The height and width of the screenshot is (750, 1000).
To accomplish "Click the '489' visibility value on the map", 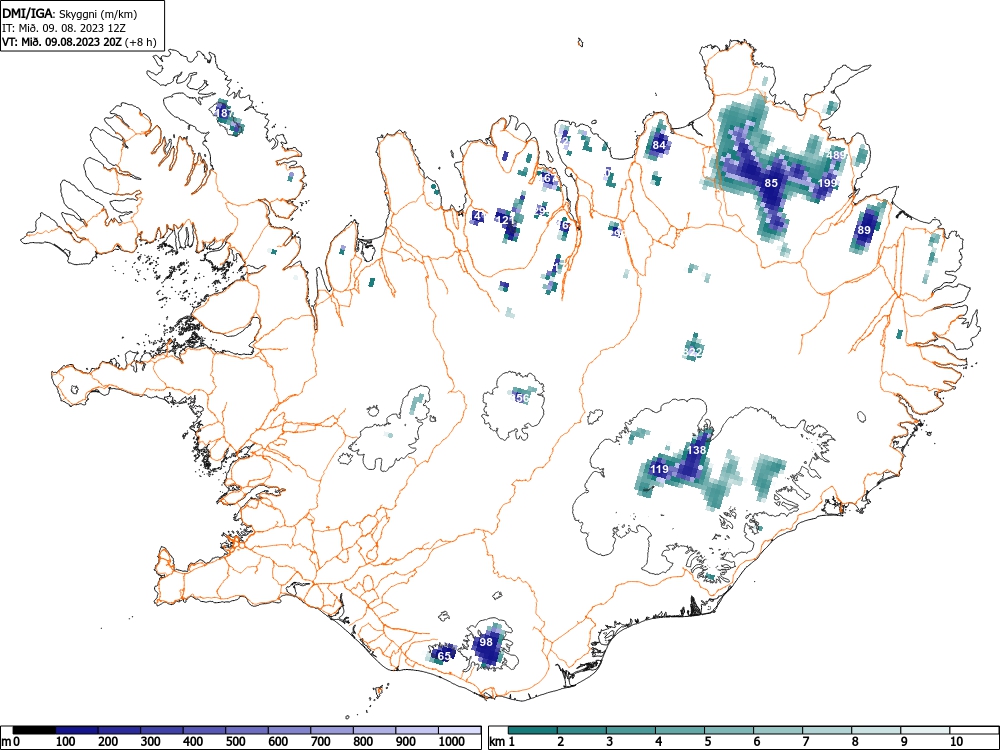I will [836, 155].
